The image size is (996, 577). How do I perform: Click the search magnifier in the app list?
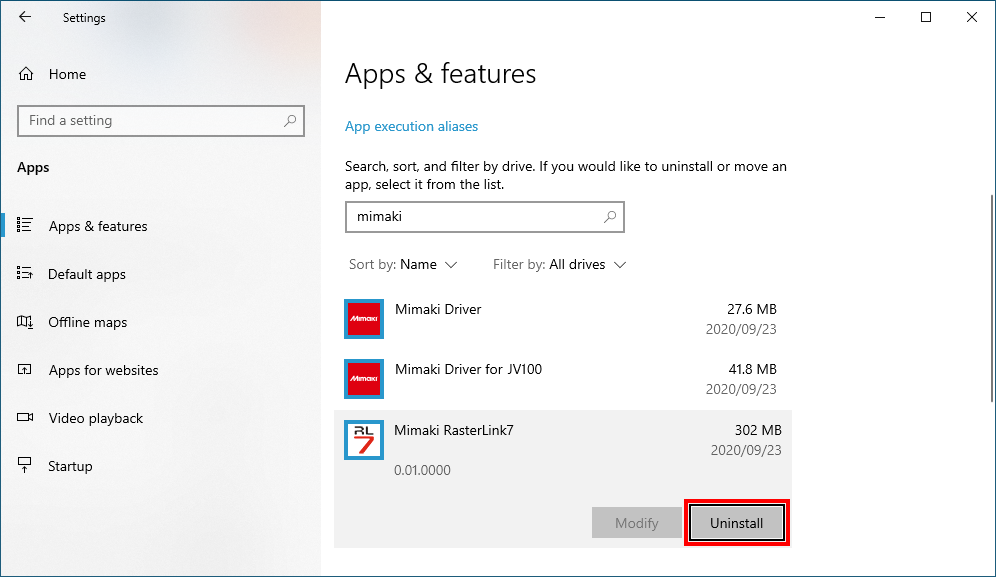point(609,217)
